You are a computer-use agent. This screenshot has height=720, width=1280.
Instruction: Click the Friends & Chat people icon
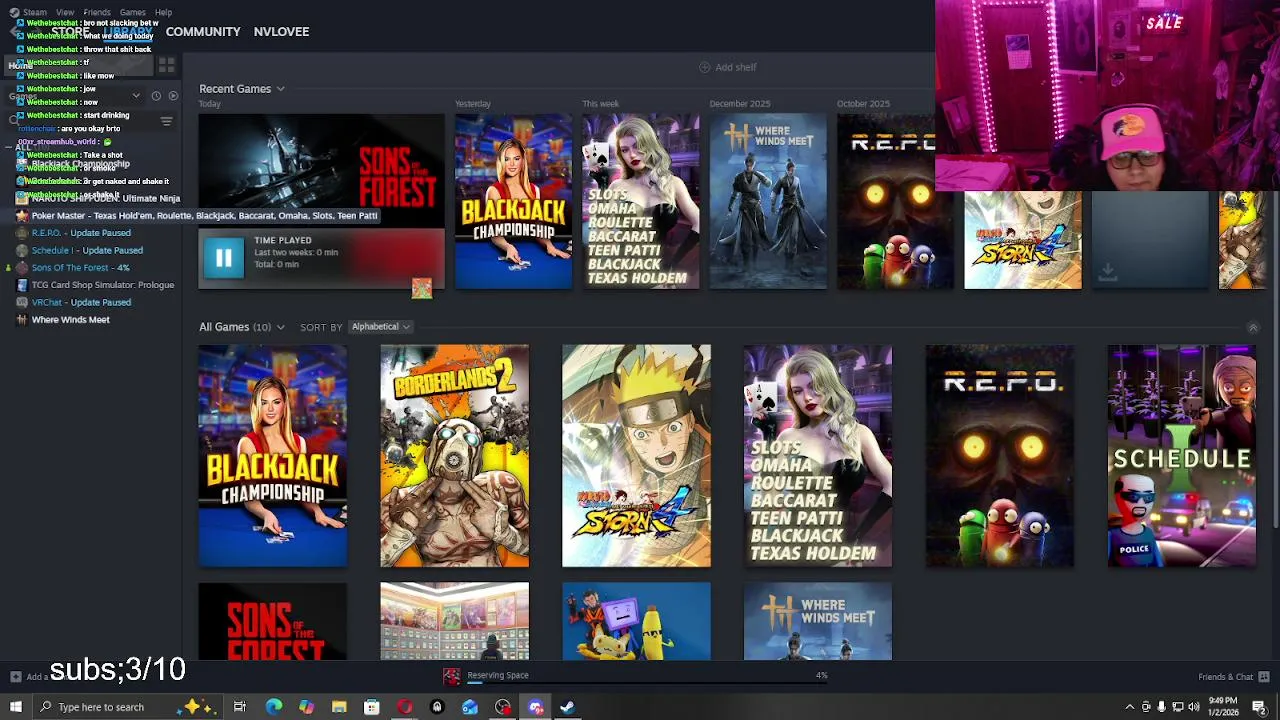[x=1264, y=677]
